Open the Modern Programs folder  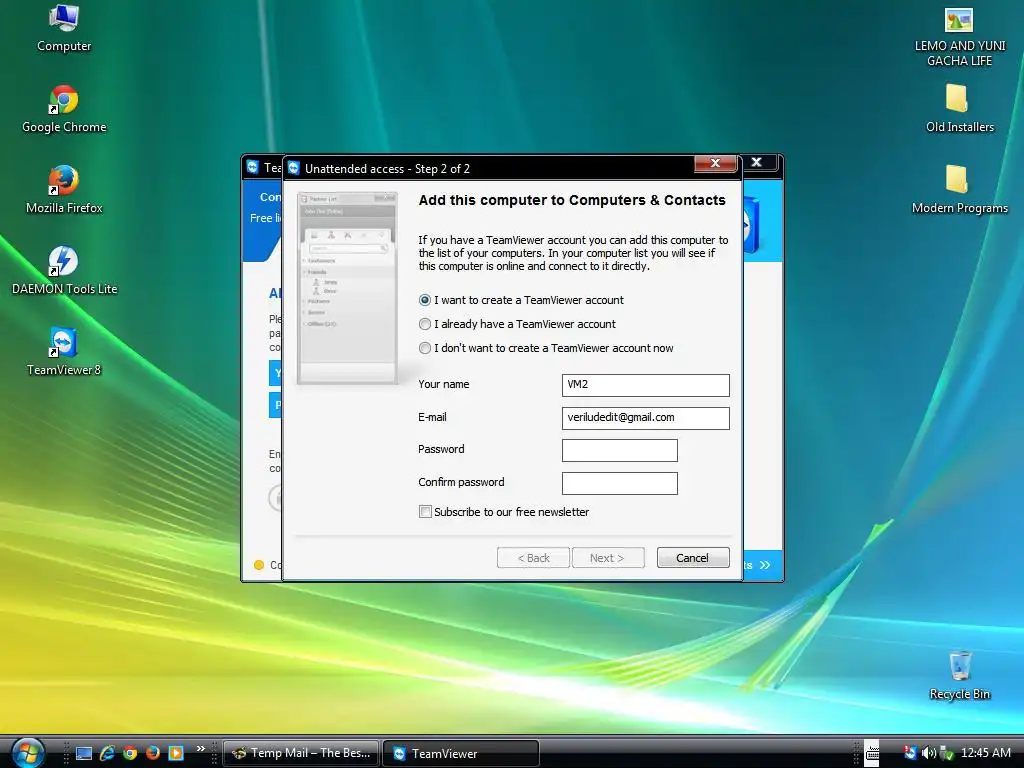tap(959, 191)
